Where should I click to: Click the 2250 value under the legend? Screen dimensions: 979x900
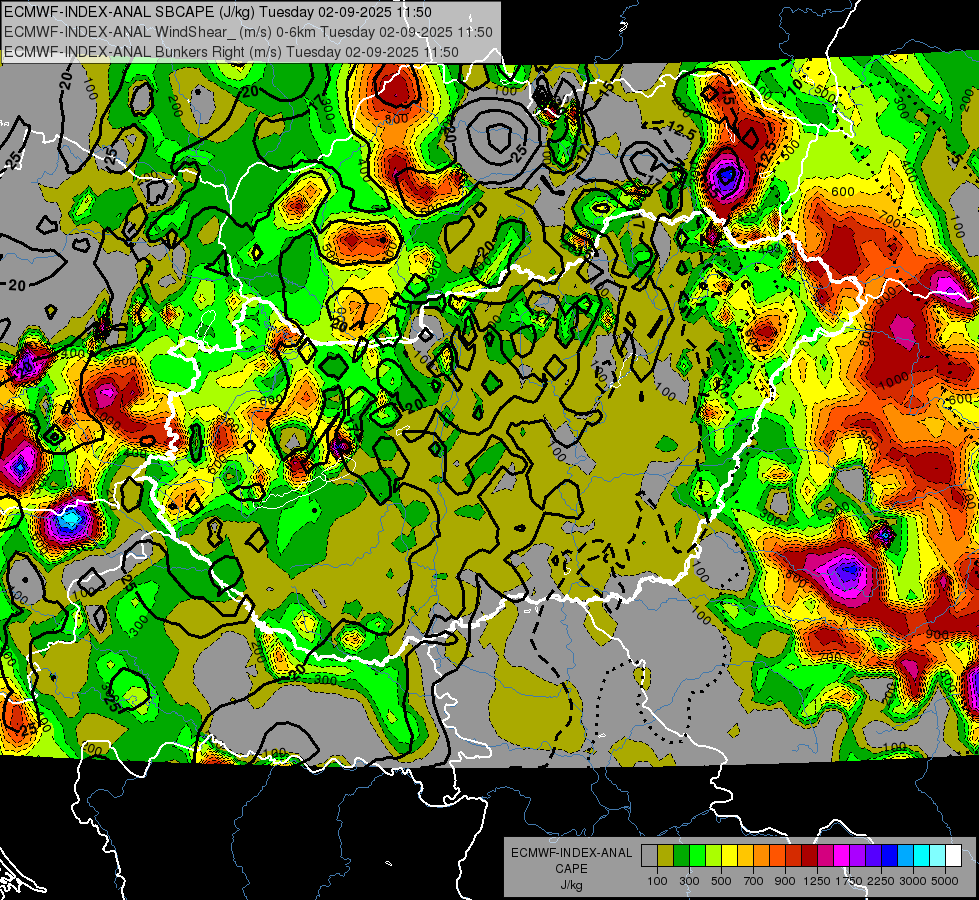coord(881,881)
